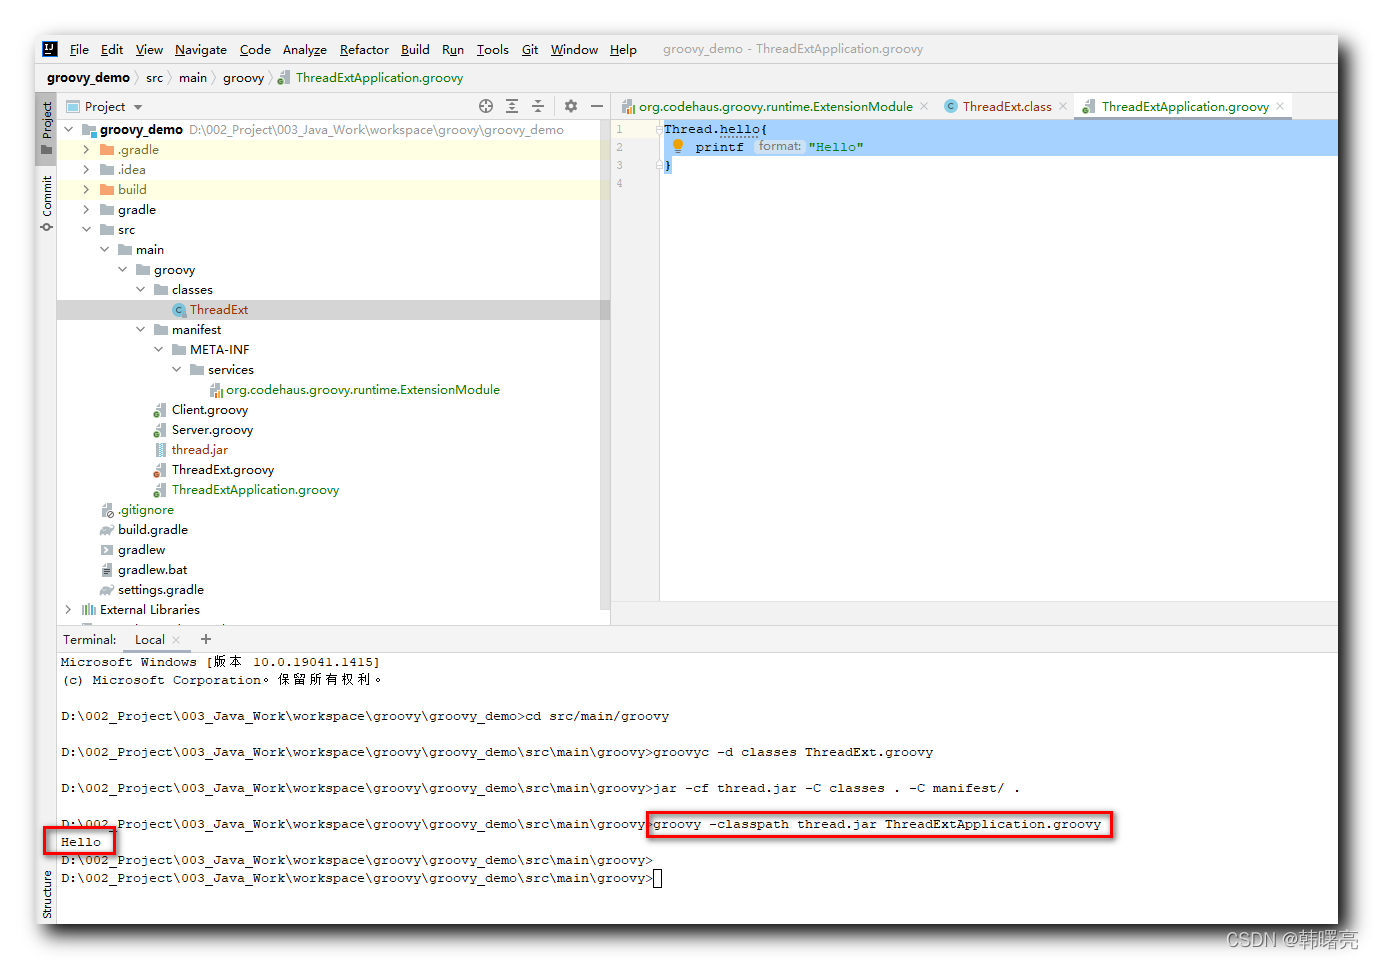Open the Build menu

(415, 49)
